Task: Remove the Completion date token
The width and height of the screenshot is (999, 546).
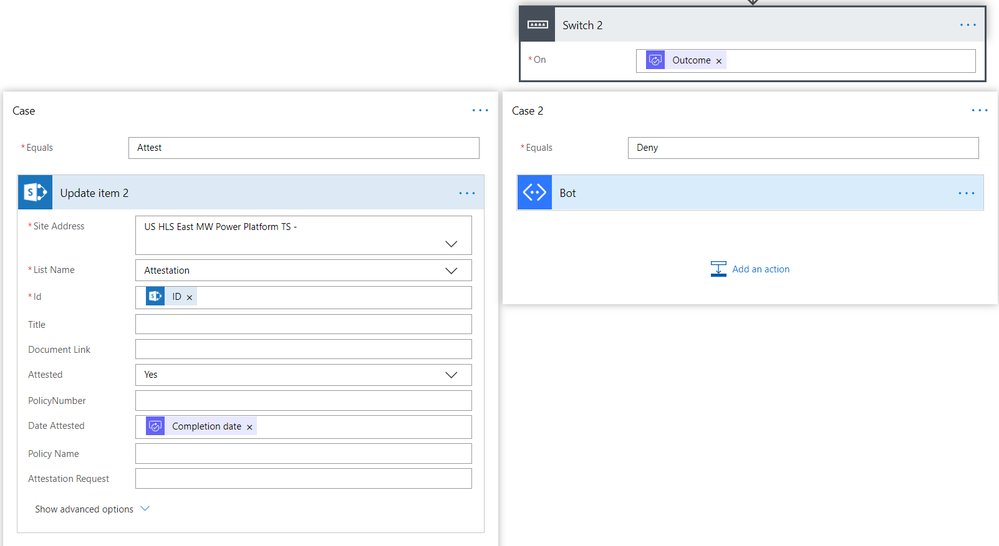Action: point(249,427)
